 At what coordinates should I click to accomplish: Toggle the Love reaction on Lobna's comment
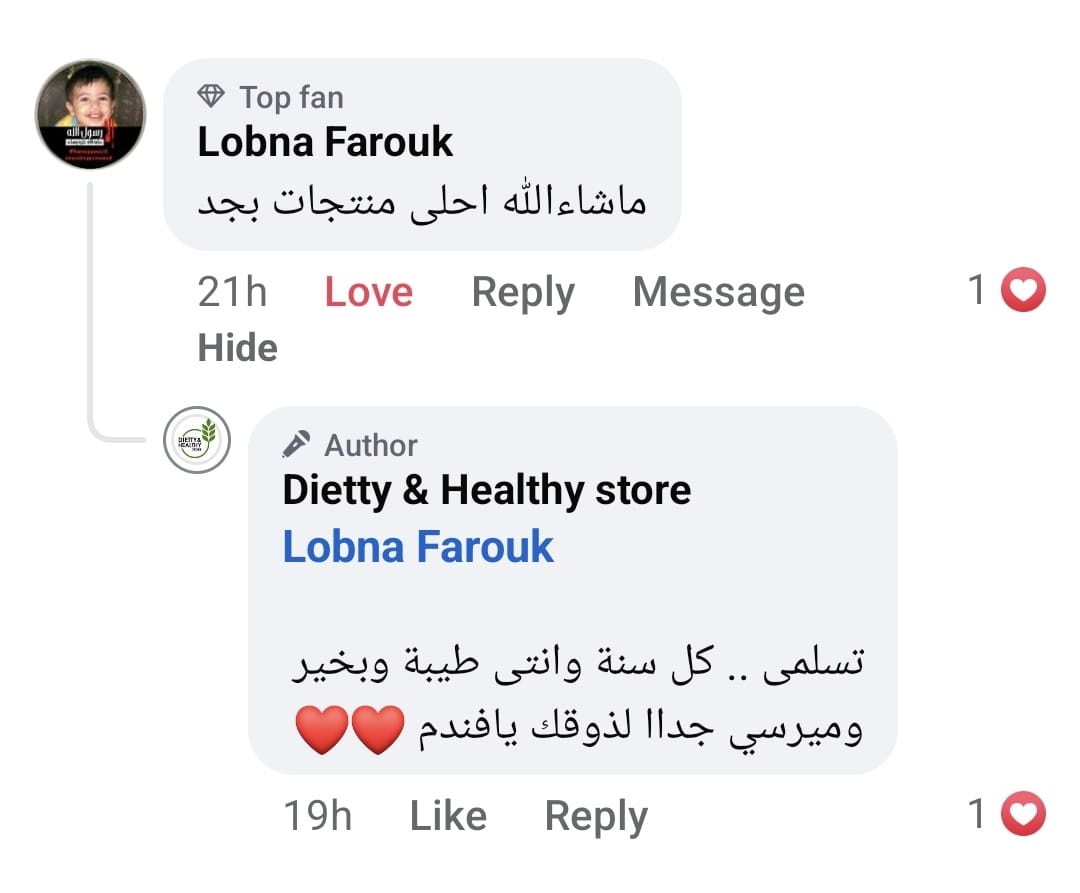368,292
